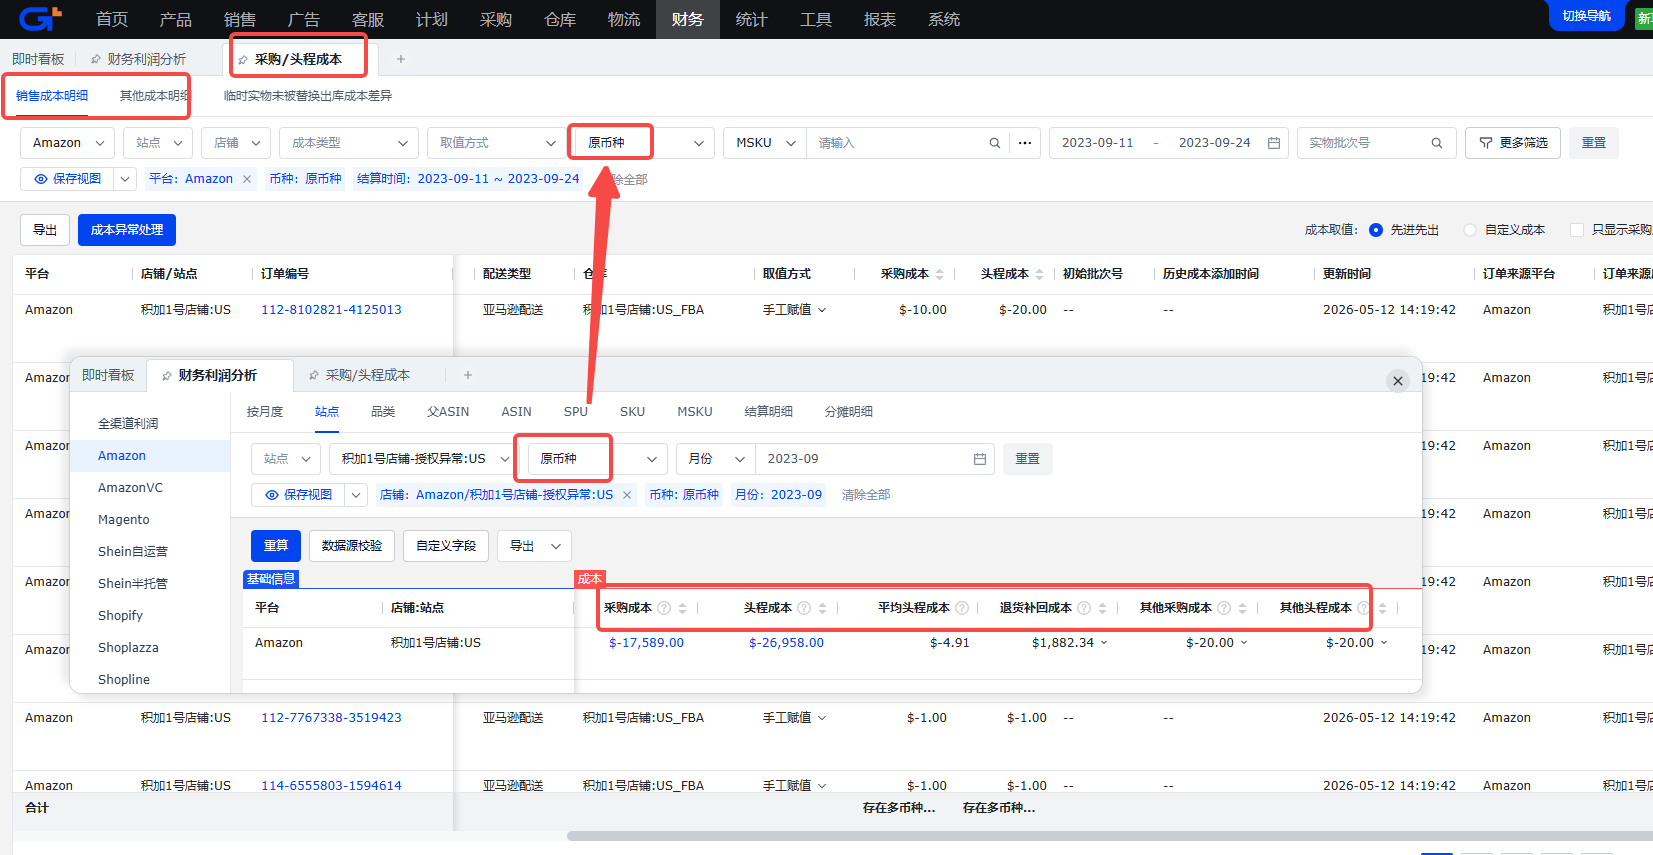The height and width of the screenshot is (855, 1653).
Task: Click the G+ logo icon
Action: (40, 18)
